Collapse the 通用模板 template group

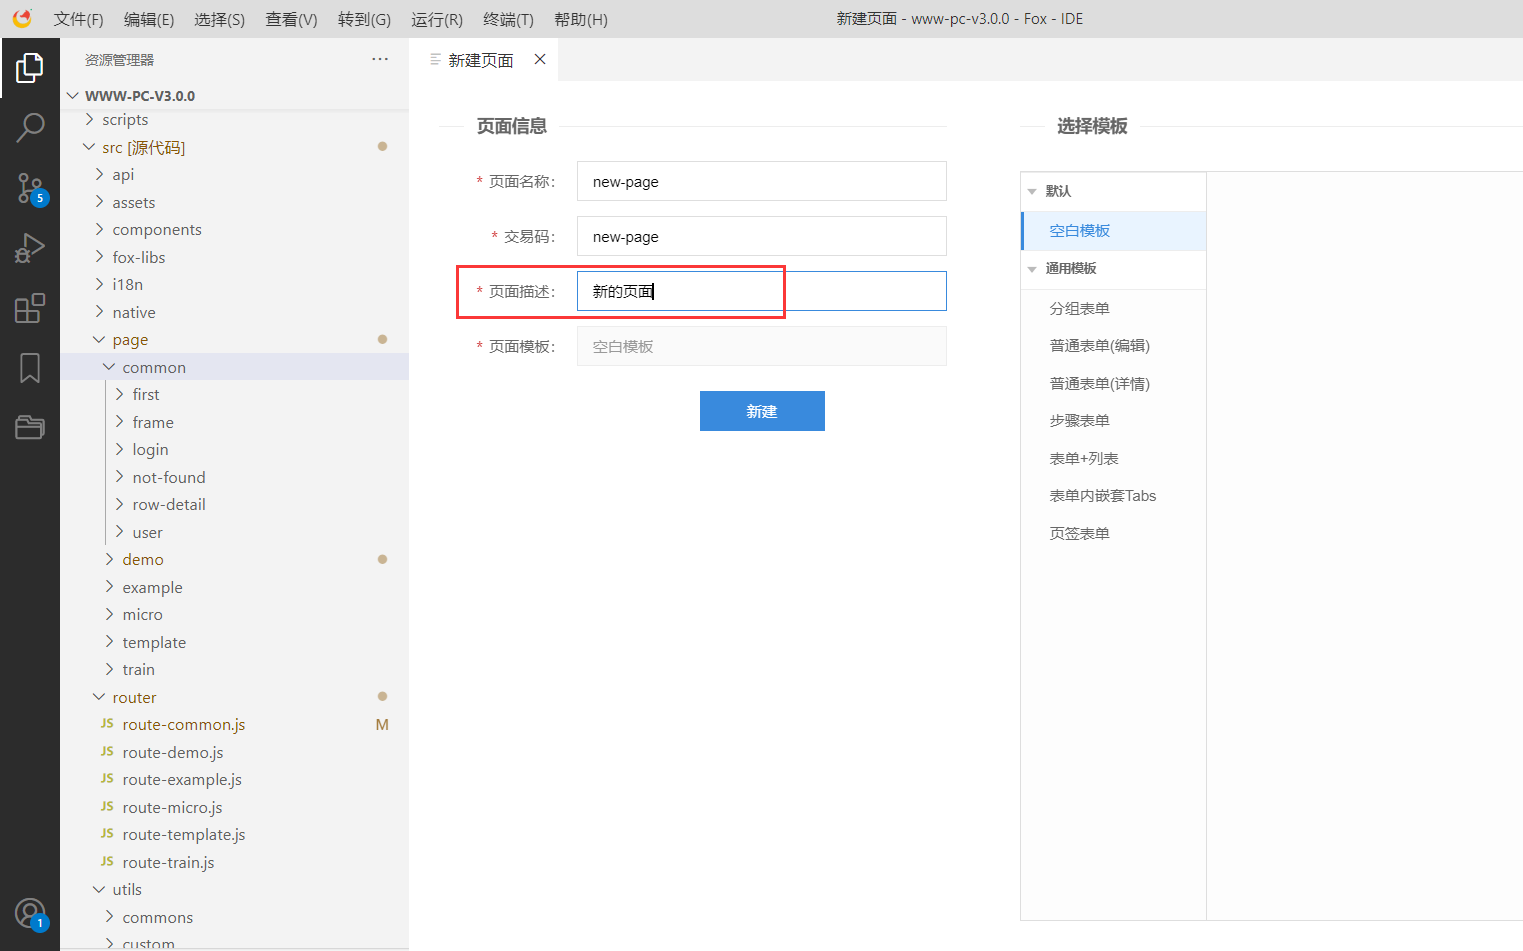1032,269
